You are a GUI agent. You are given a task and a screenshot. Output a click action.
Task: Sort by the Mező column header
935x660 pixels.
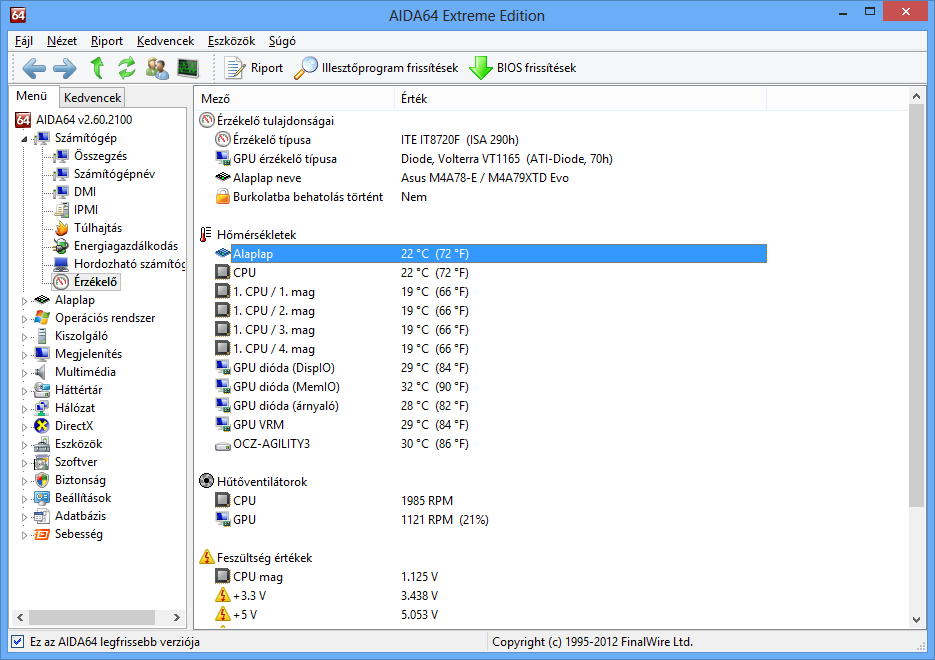[295, 99]
